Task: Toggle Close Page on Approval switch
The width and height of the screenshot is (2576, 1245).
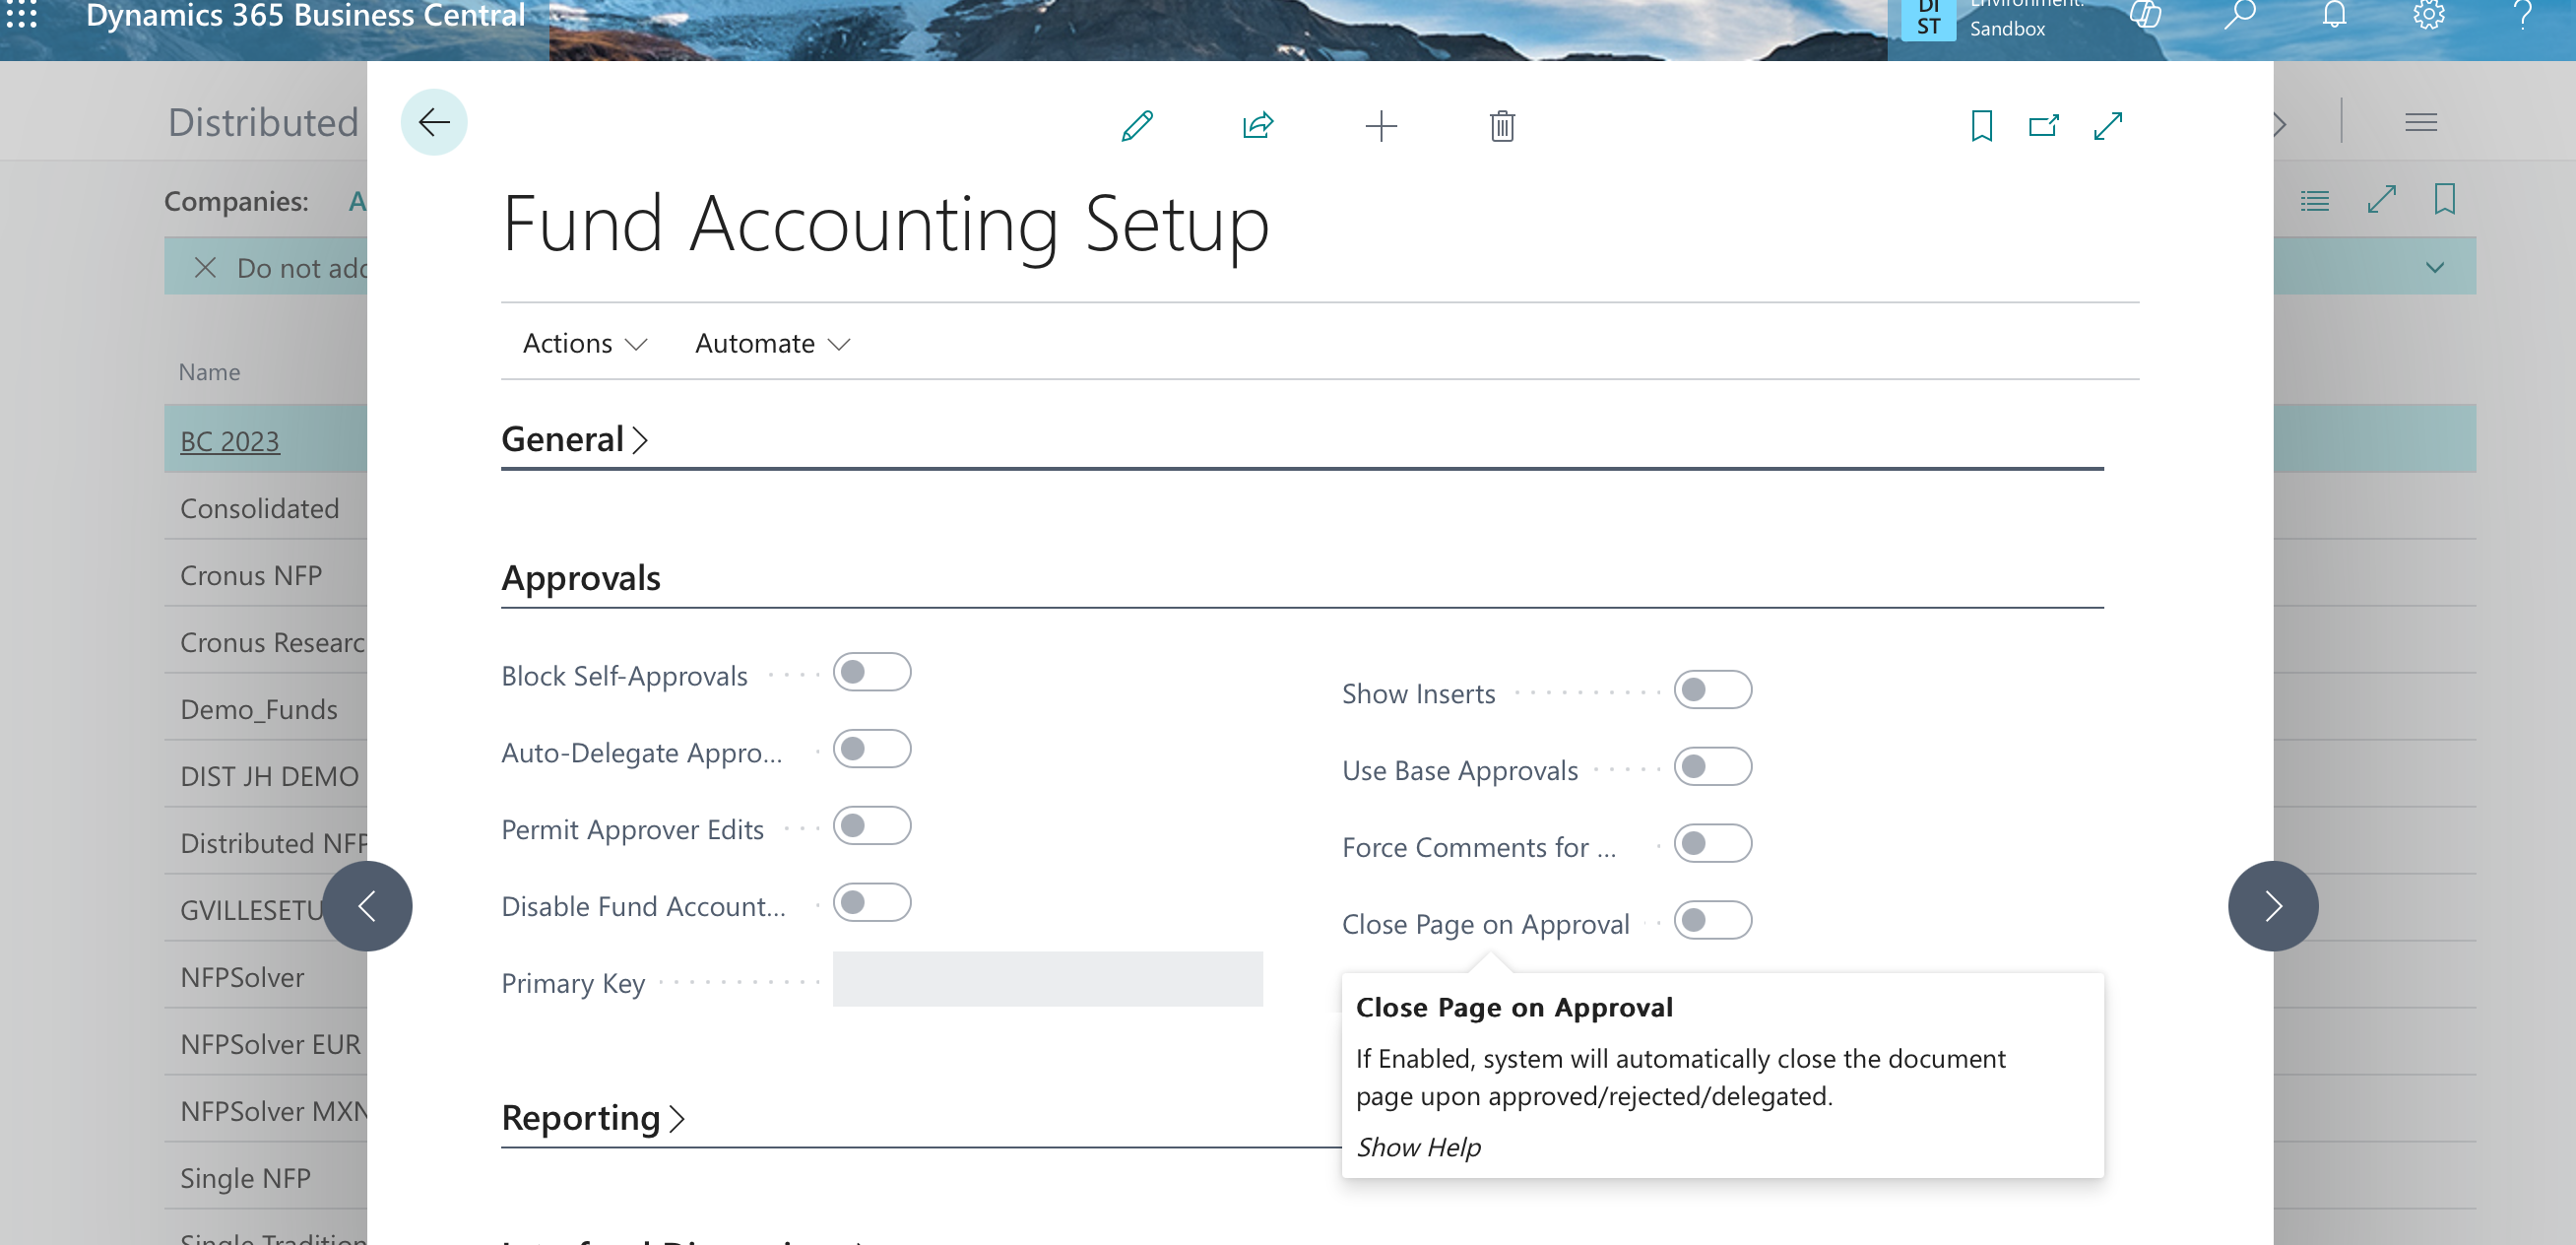Action: click(1712, 921)
